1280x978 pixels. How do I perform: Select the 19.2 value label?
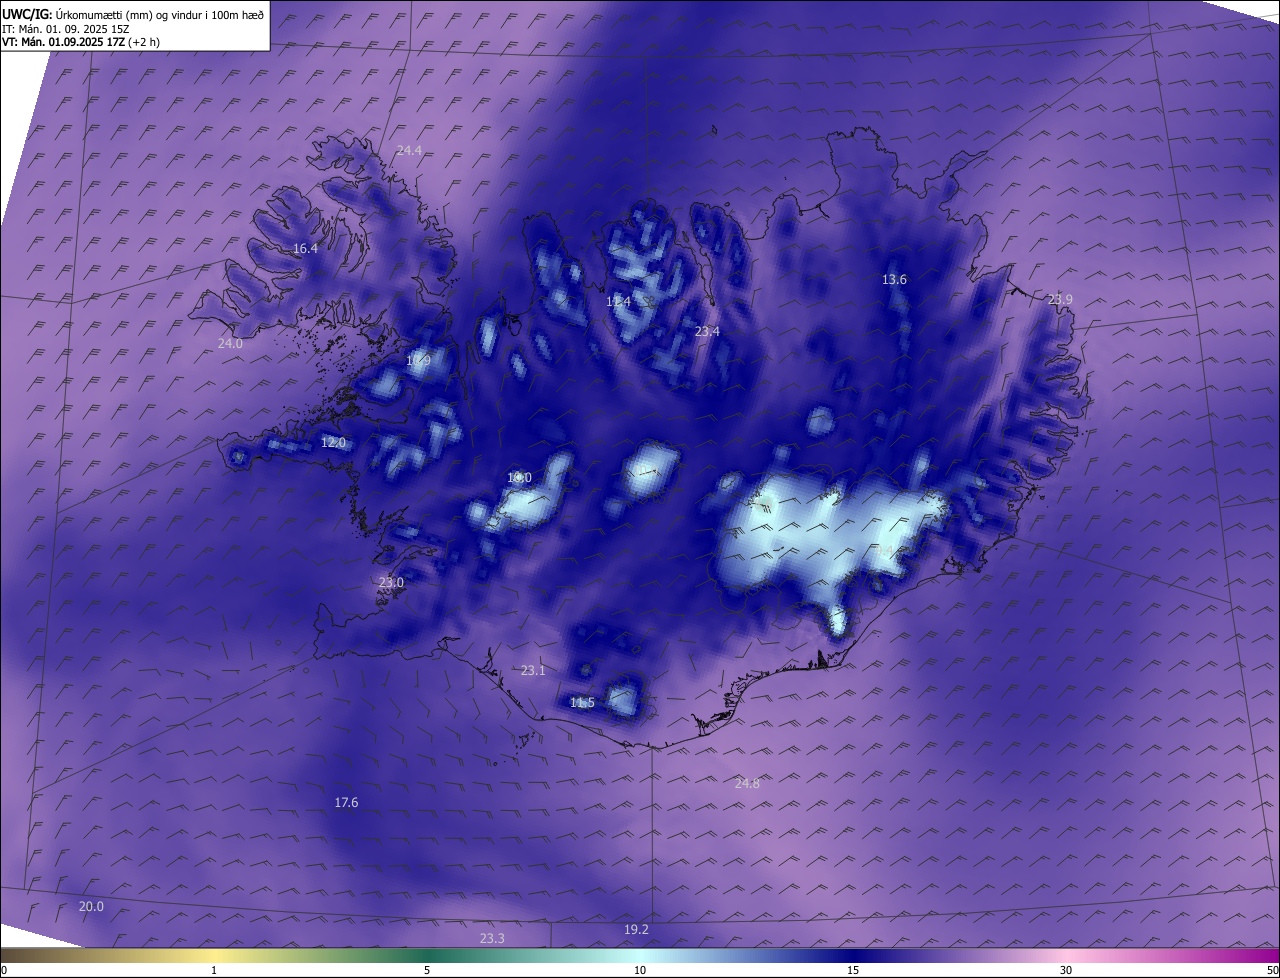click(x=636, y=930)
